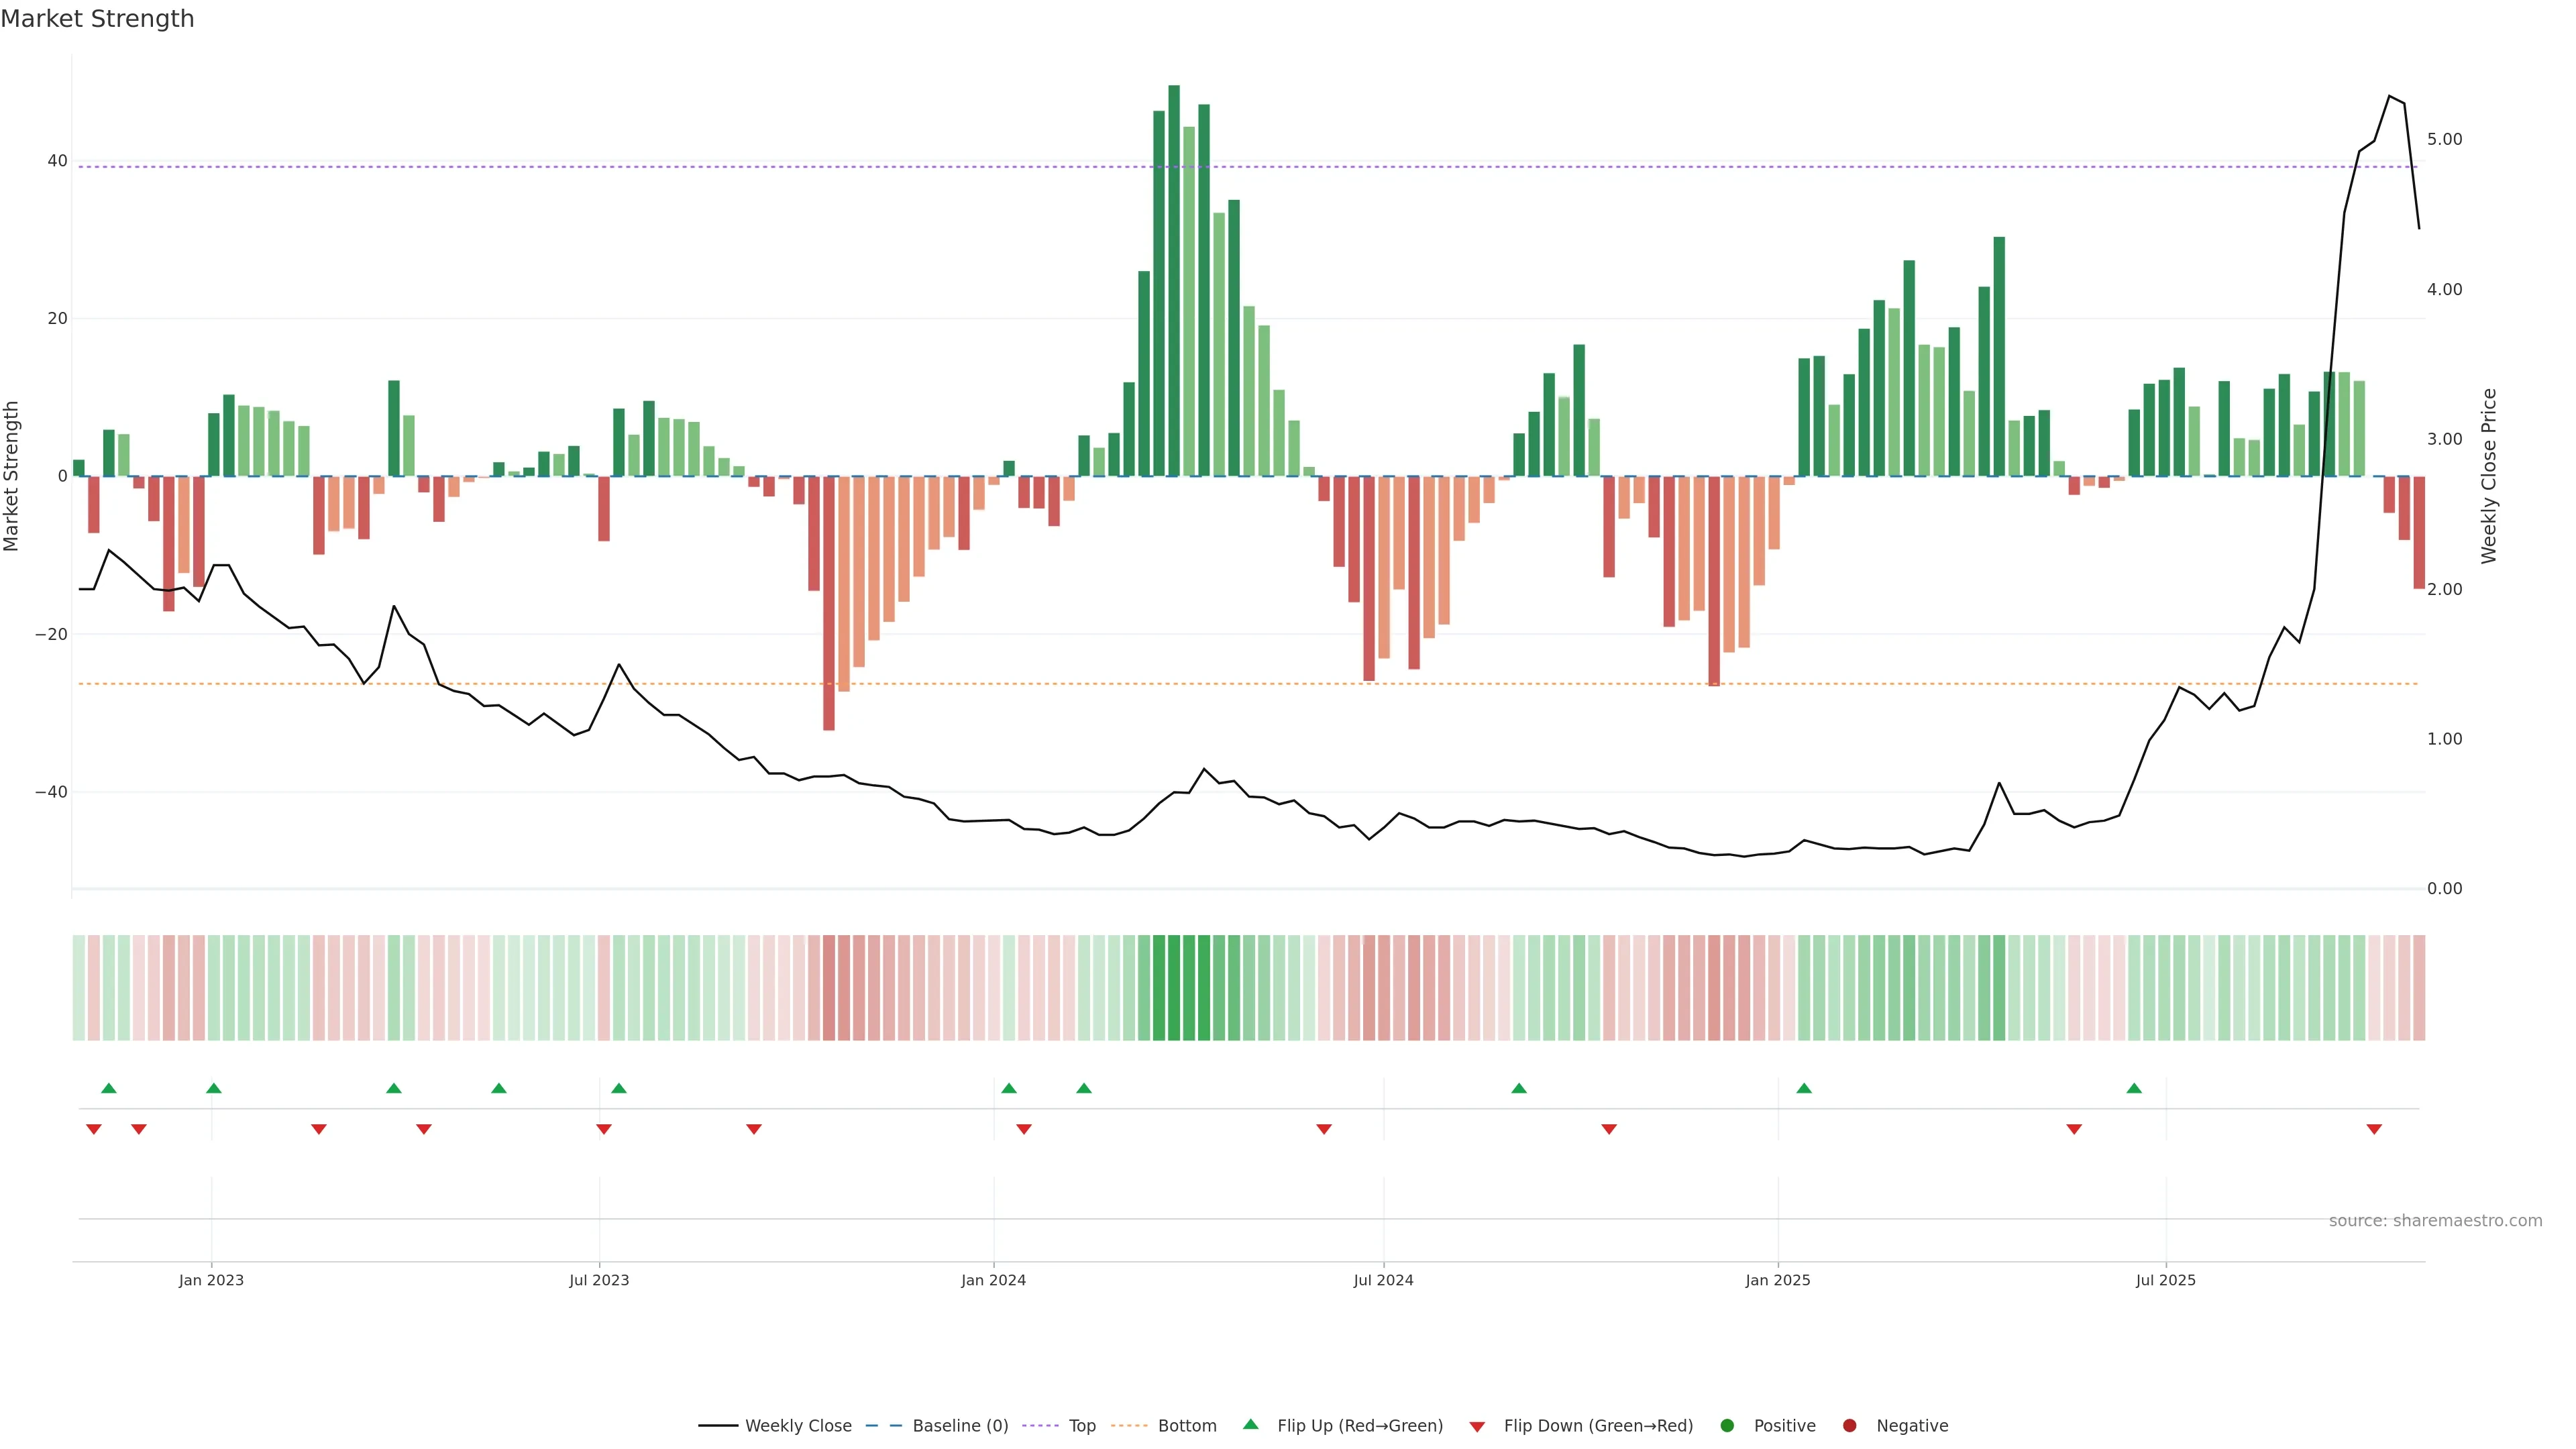Screen dimensions: 2576x1449
Task: Click the Jan 2024 x-axis label
Action: [993, 1280]
